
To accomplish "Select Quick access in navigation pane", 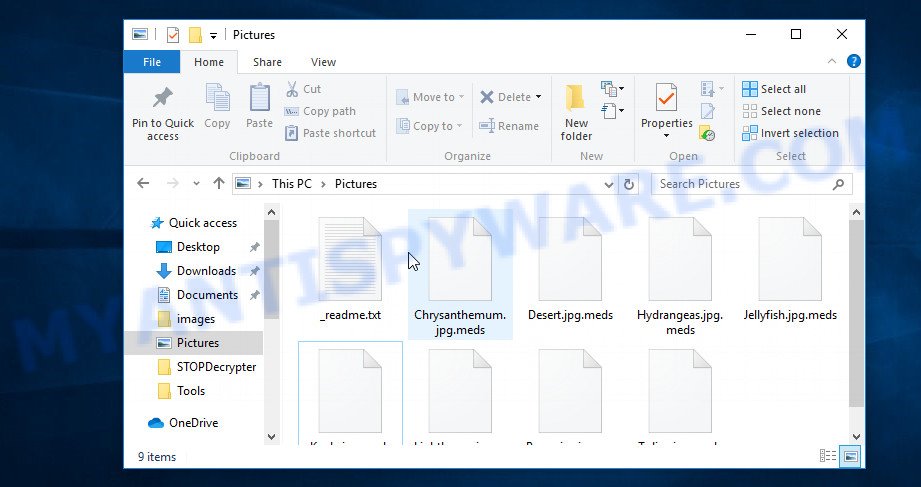I will point(203,223).
